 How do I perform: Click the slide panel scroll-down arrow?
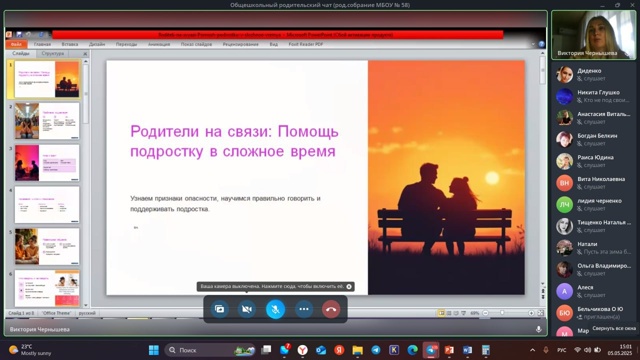click(86, 305)
